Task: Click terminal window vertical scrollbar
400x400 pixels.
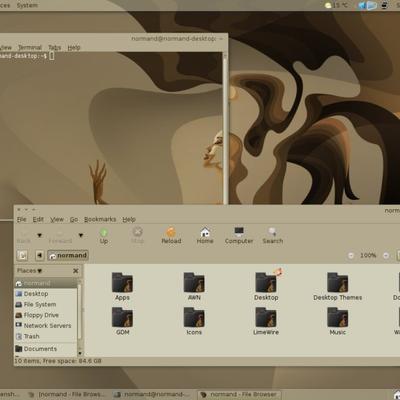Action: (225, 128)
